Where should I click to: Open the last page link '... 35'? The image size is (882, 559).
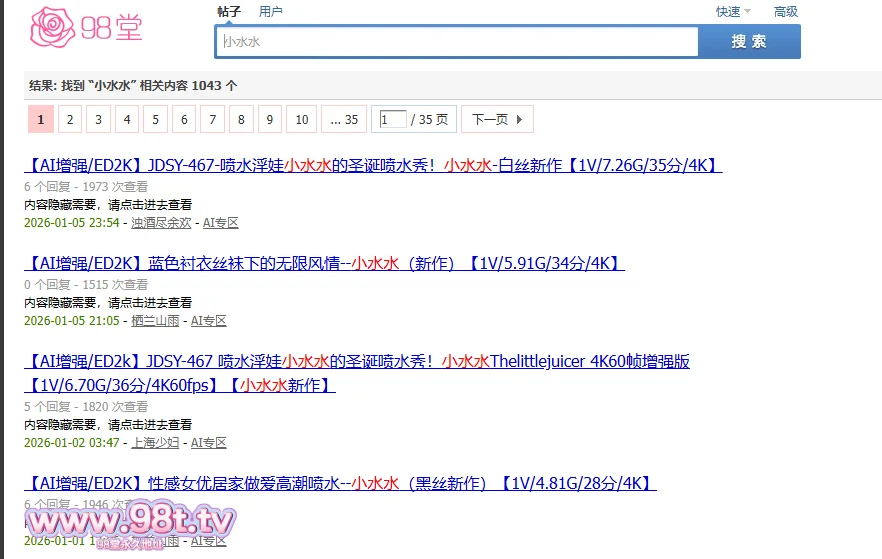(x=344, y=120)
